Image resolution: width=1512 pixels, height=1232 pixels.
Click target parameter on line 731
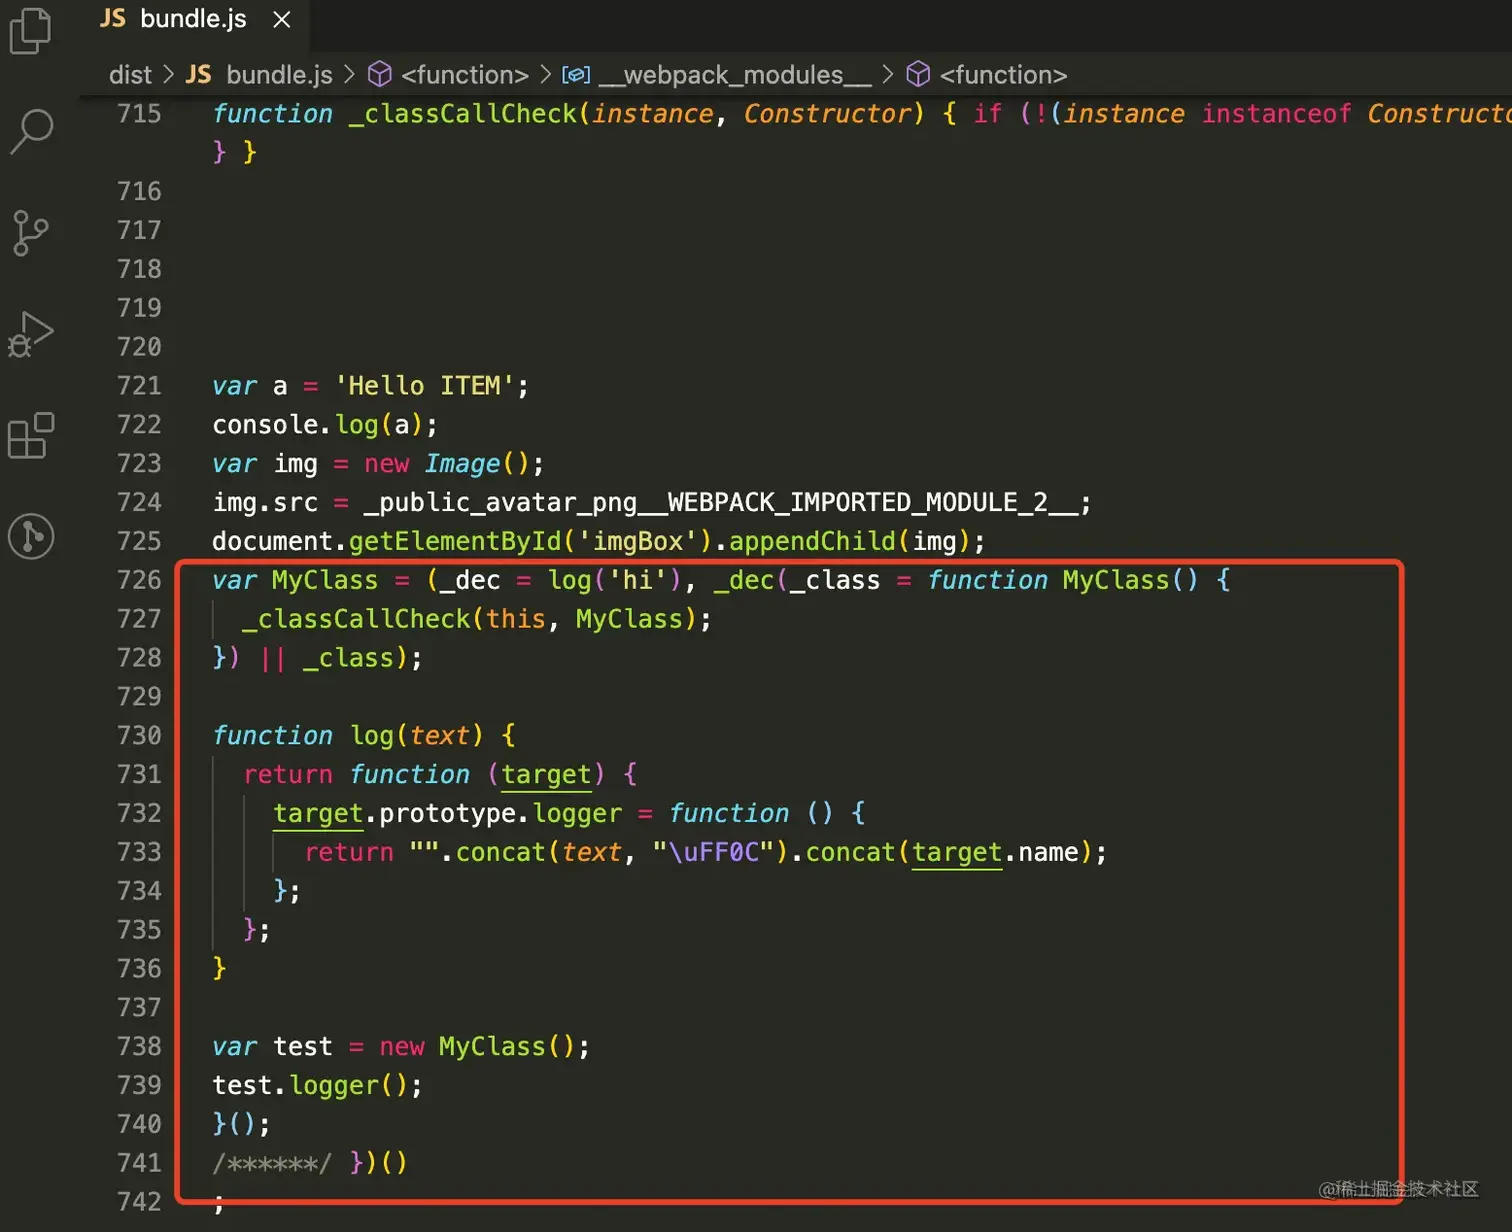click(x=546, y=774)
